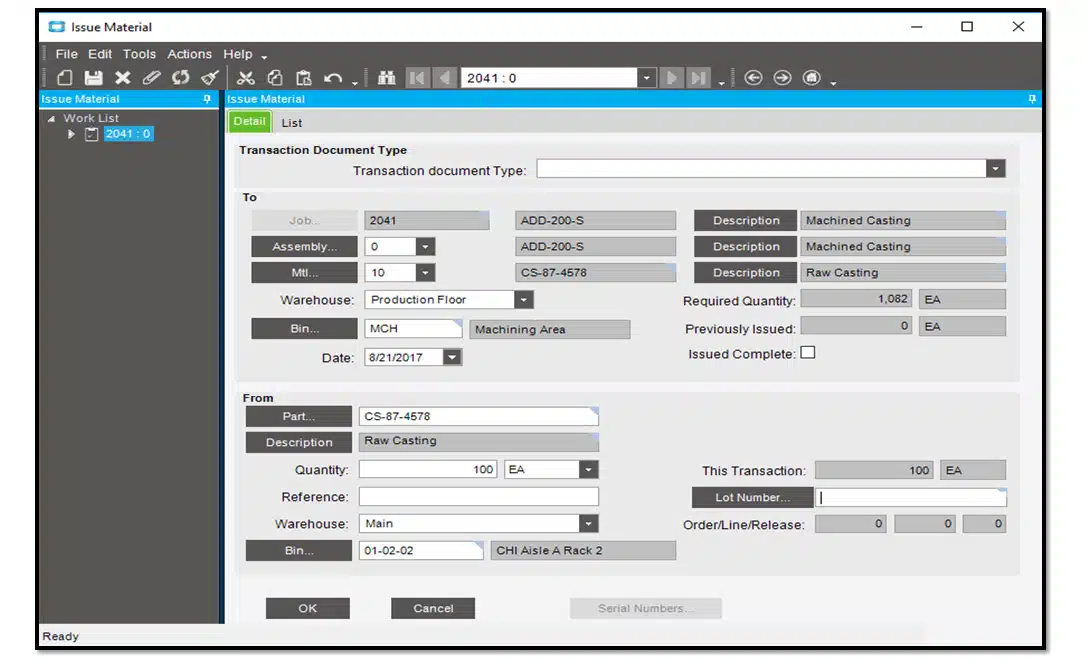The height and width of the screenshot is (664, 1088).
Task: Toggle the Issued Complete checkbox
Action: pyautogui.click(x=808, y=353)
